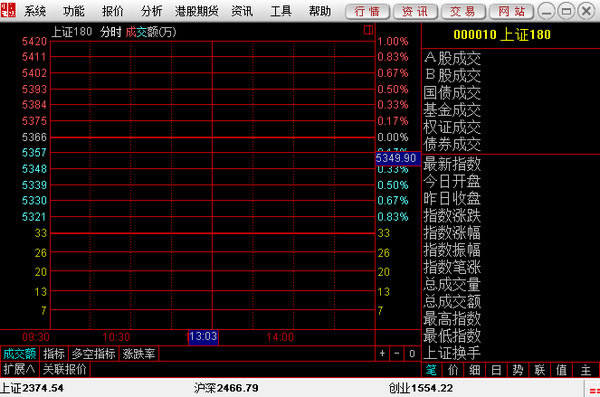This screenshot has height=397, width=600.
Task: Switch to the 日 tab
Action: point(496,370)
